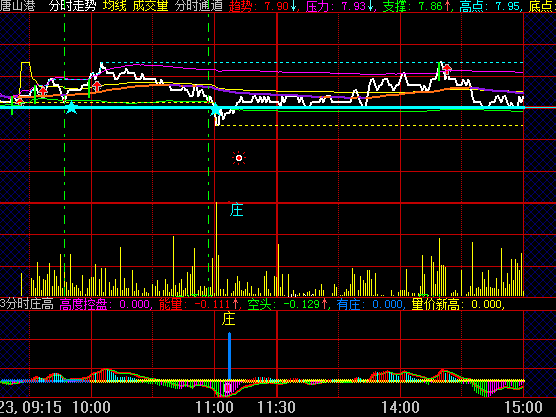Click the 支撑 7.86 reading
Image resolution: width=556 pixels, height=417 pixels.
417,6
